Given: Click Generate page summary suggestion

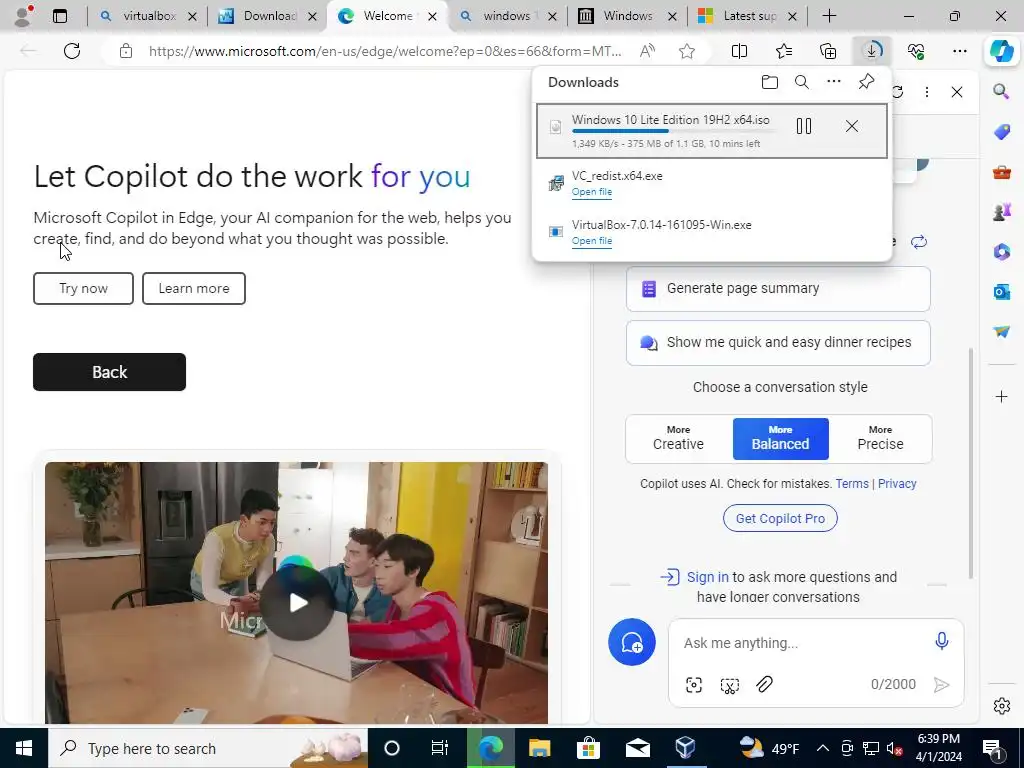Looking at the screenshot, I should click(778, 289).
